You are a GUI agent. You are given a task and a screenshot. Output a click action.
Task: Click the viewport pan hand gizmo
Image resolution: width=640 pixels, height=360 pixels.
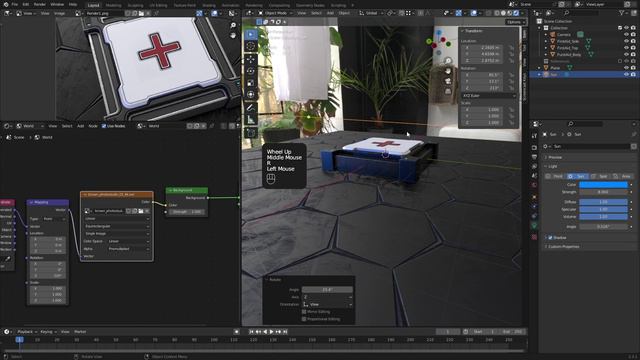[x=448, y=71]
